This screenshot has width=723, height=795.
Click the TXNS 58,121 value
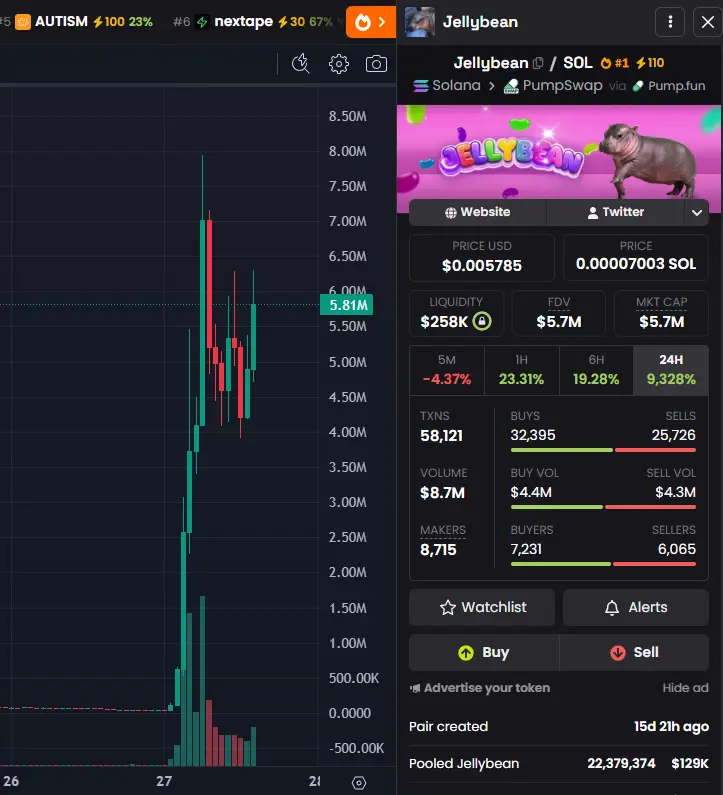pyautogui.click(x=442, y=436)
